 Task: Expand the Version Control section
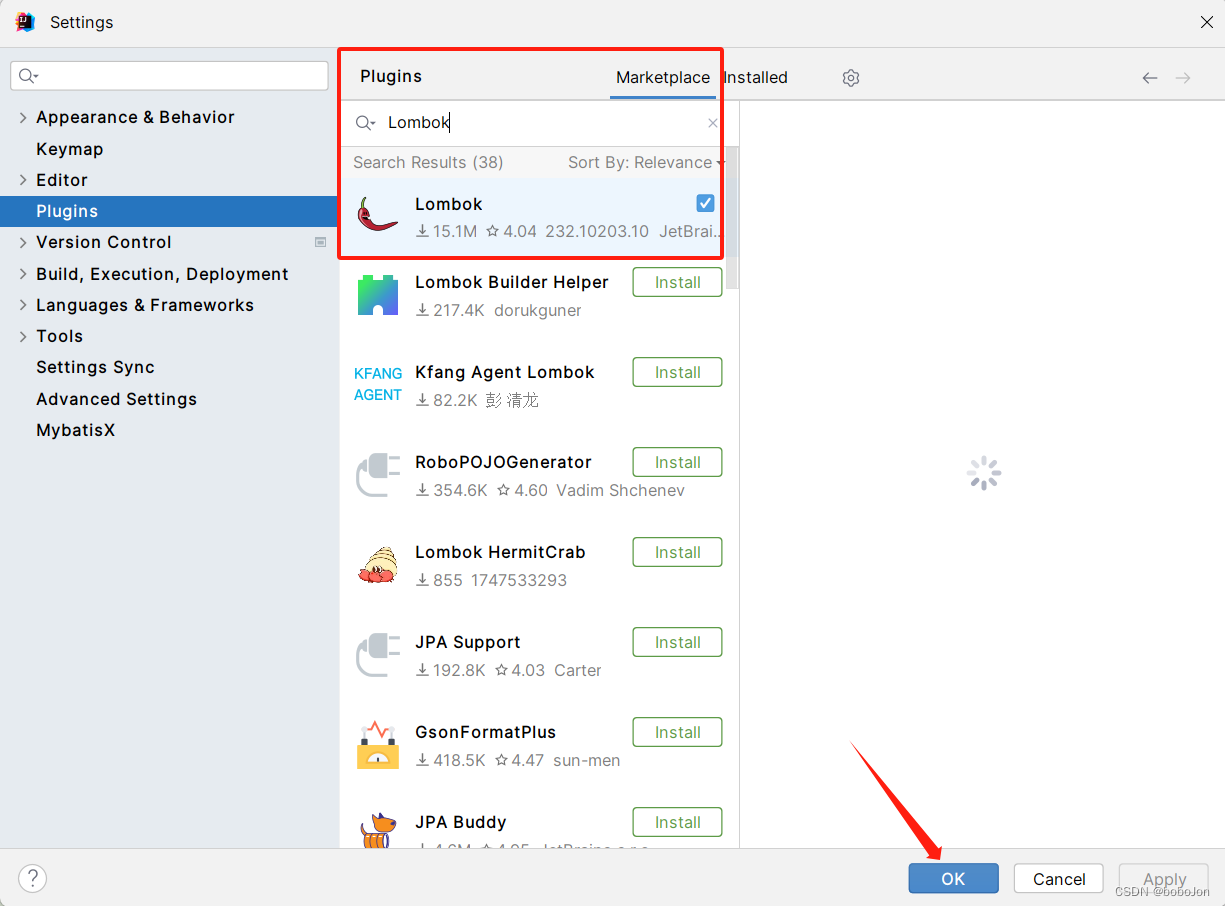[x=23, y=242]
